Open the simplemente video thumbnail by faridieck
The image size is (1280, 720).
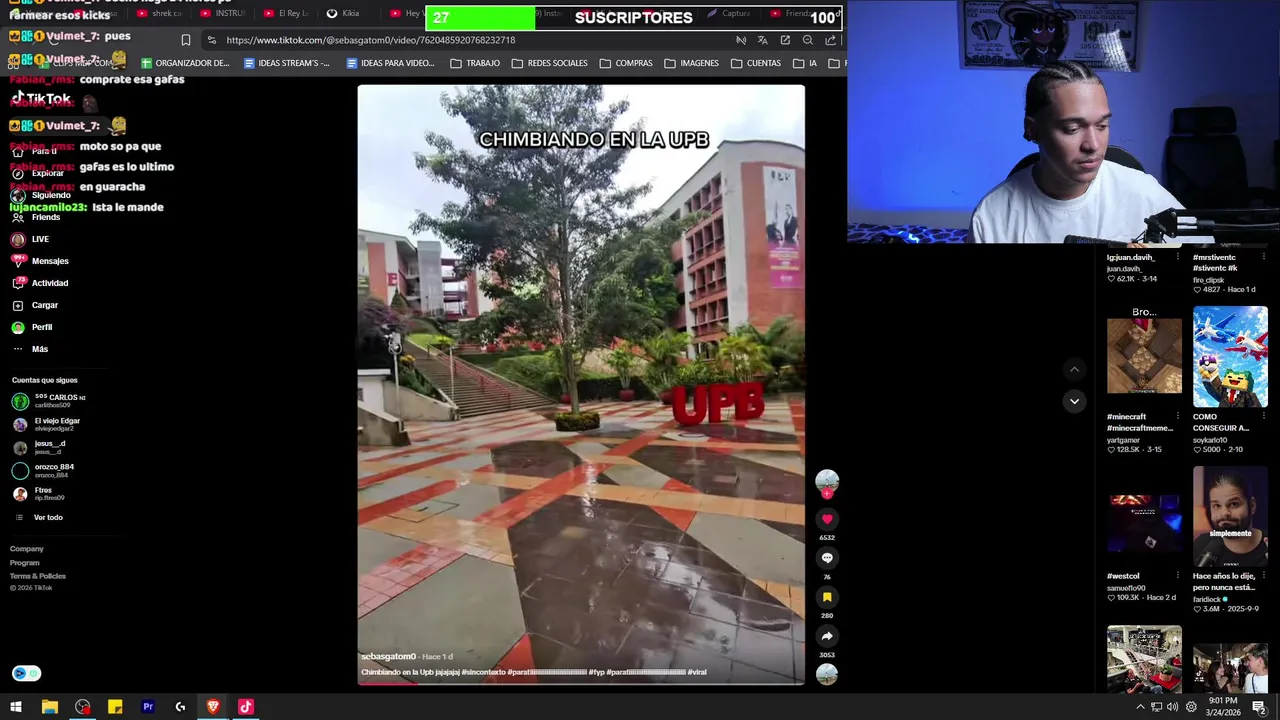[1230, 516]
